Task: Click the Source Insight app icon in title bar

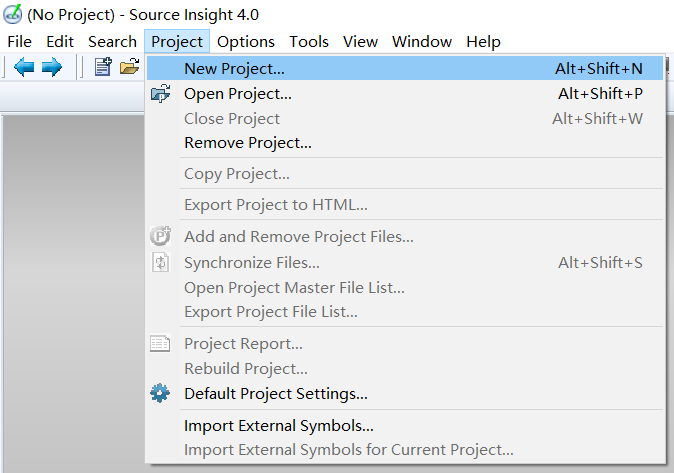Action: coord(12,14)
